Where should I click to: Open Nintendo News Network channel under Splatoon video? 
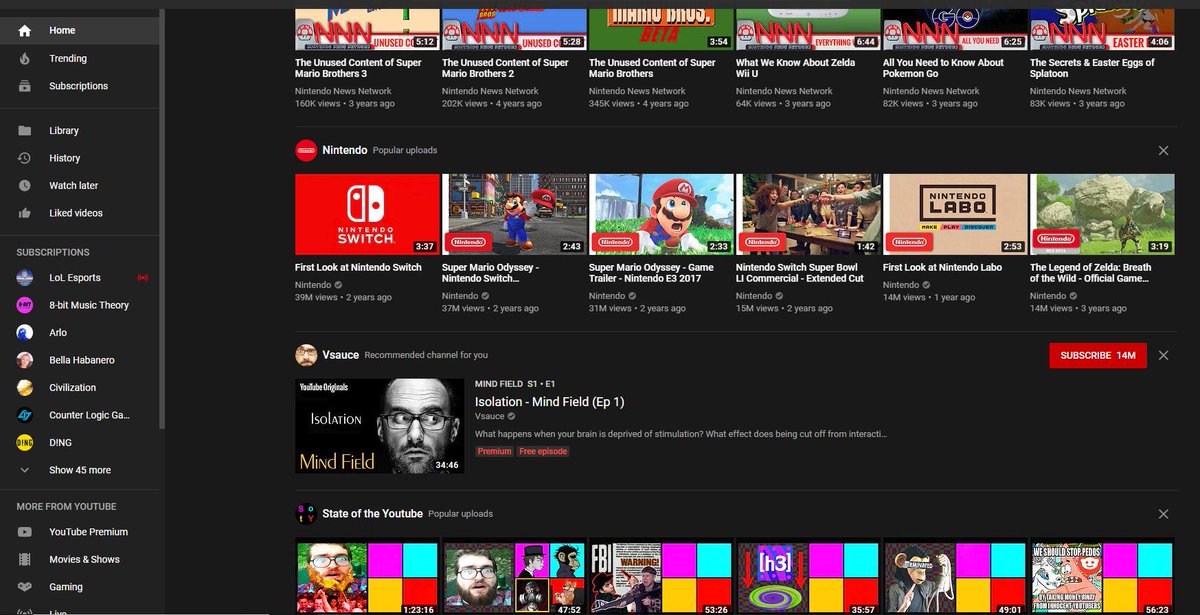[1078, 91]
